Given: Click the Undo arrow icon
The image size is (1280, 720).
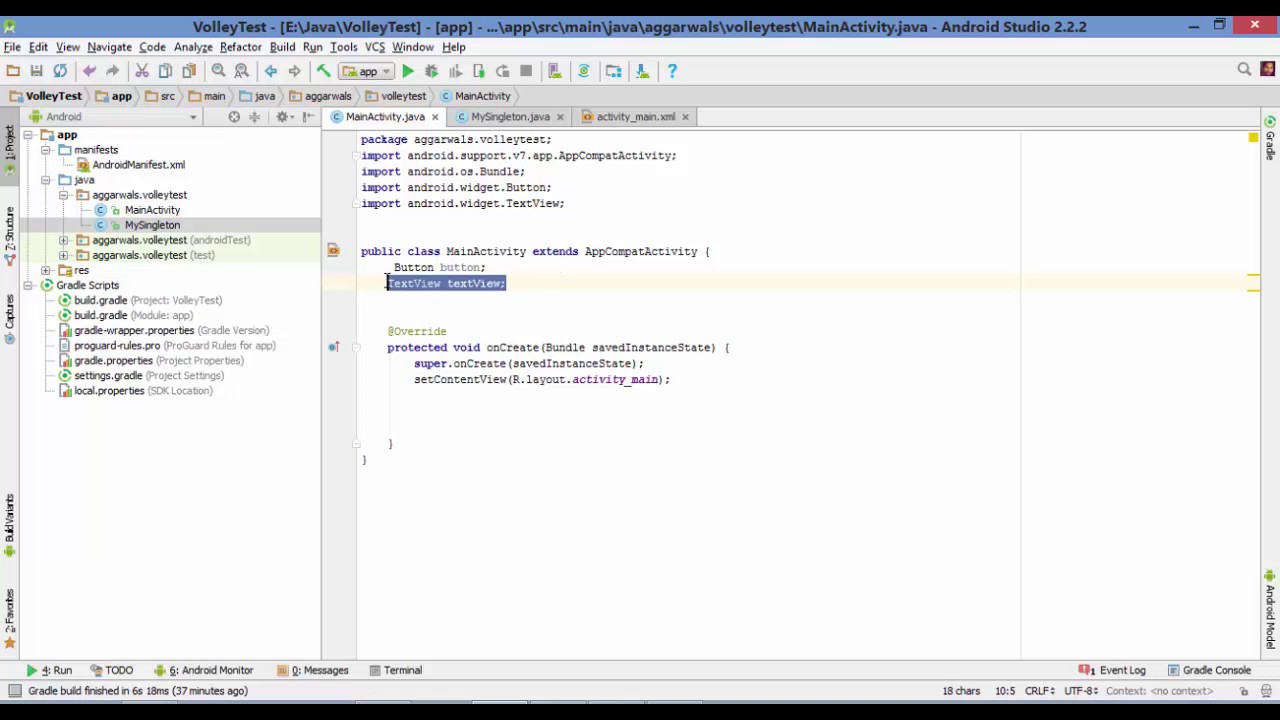Looking at the screenshot, I should click(x=89, y=71).
